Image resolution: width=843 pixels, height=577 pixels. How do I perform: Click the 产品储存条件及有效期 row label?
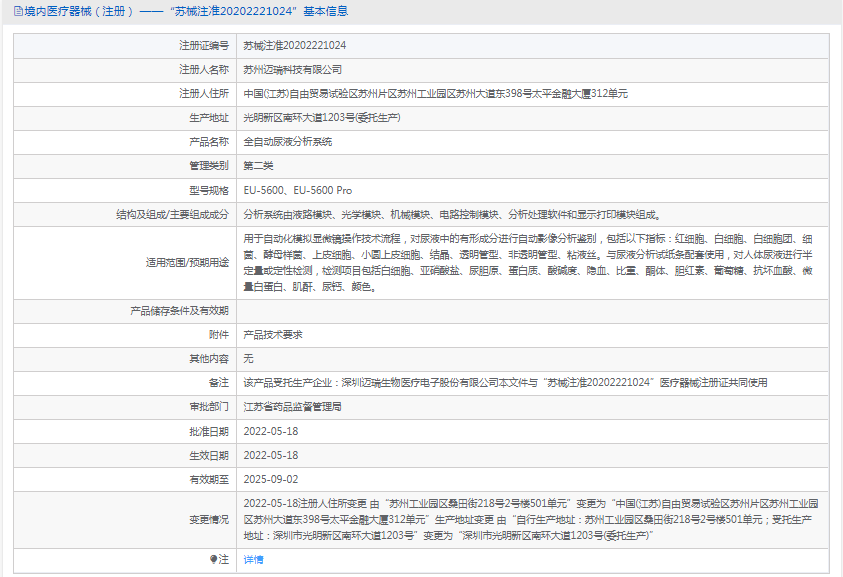[x=179, y=311]
